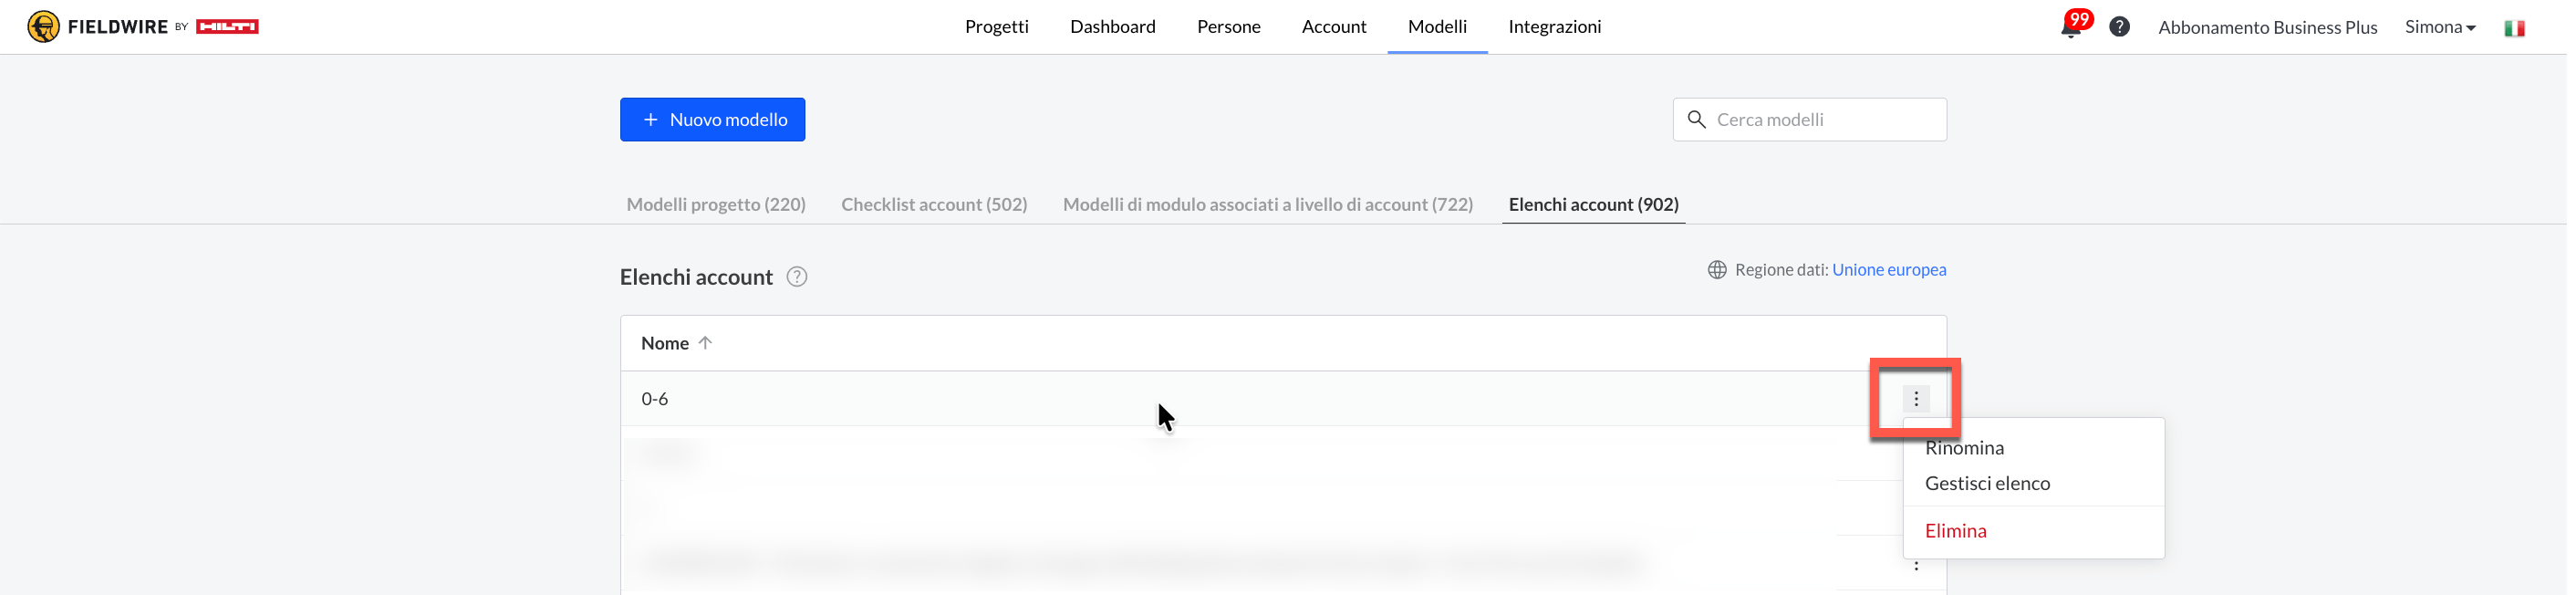Click the Nuovo modello button
The height and width of the screenshot is (595, 2576).
(712, 120)
